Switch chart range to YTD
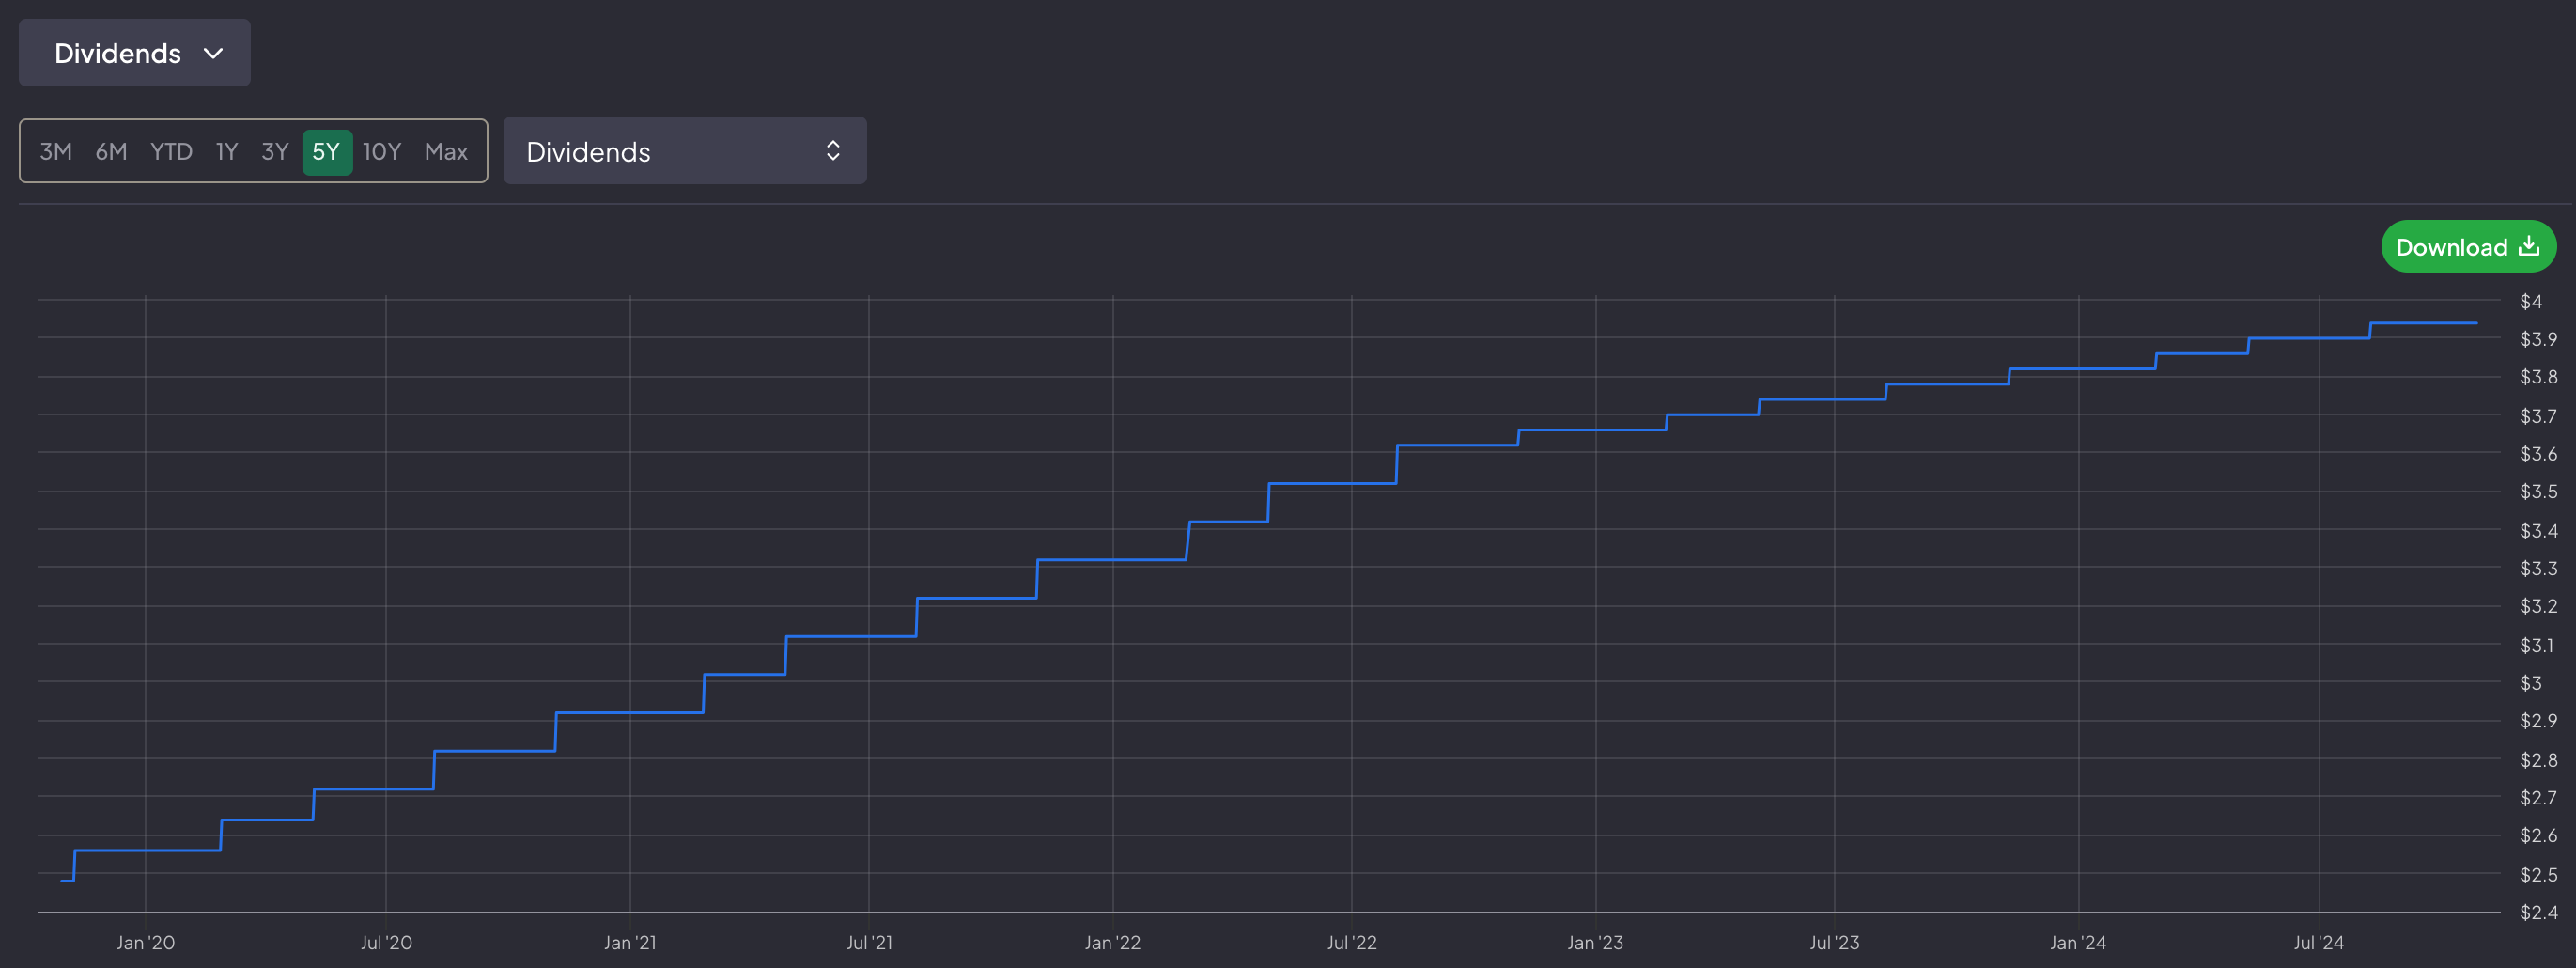The height and width of the screenshot is (968, 2576). [x=171, y=152]
